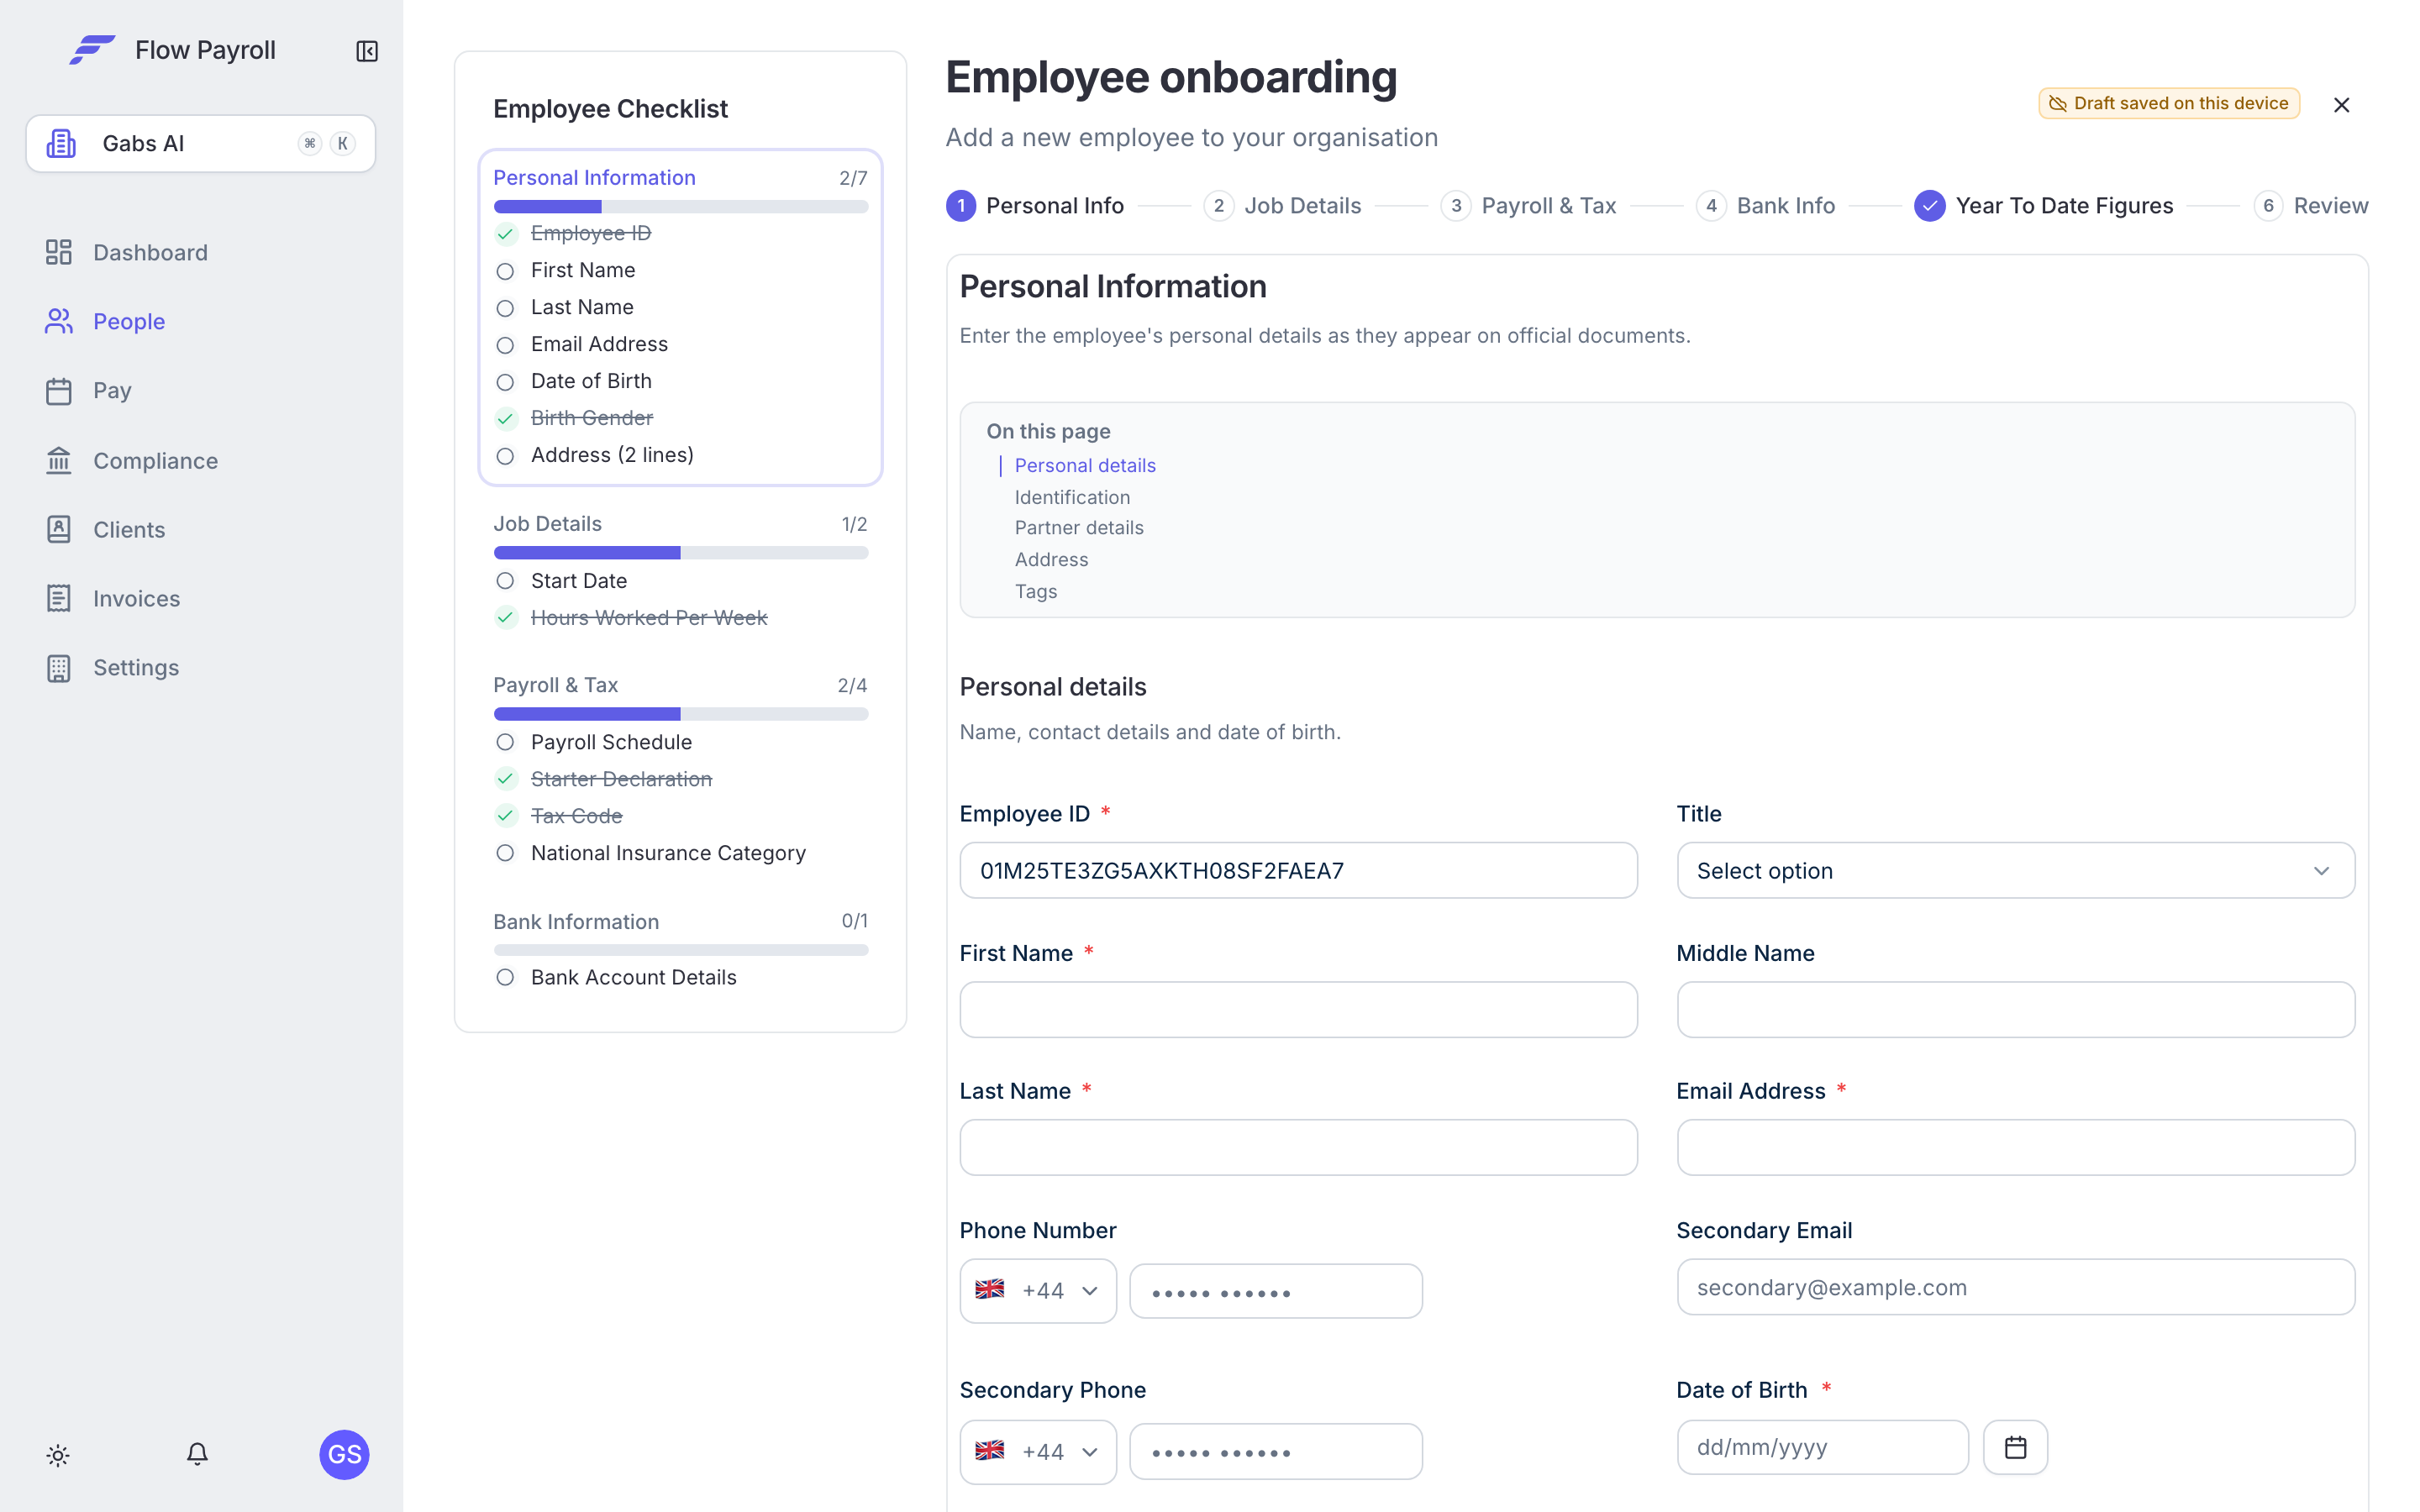
Task: Open GS user avatar menu
Action: pyautogui.click(x=344, y=1454)
